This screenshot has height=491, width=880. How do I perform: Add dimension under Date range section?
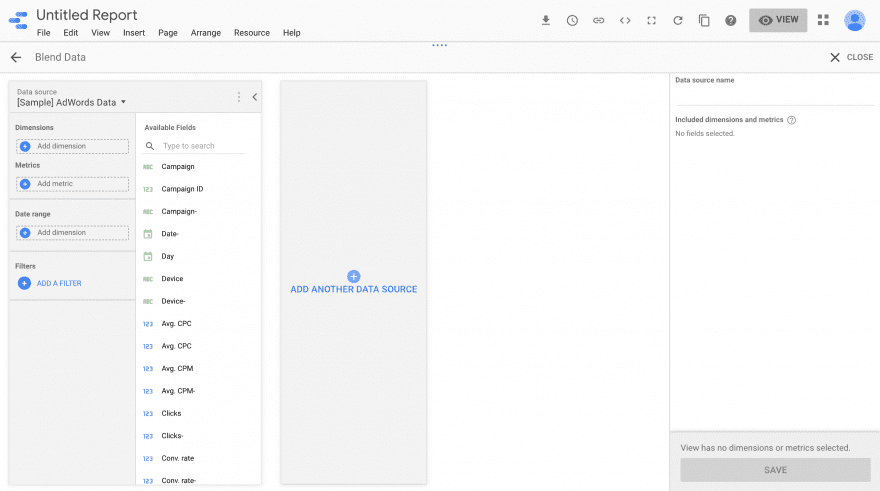click(x=72, y=233)
